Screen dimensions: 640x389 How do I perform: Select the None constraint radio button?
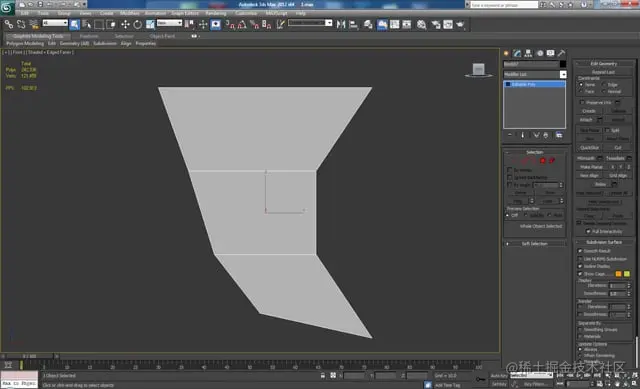581,84
